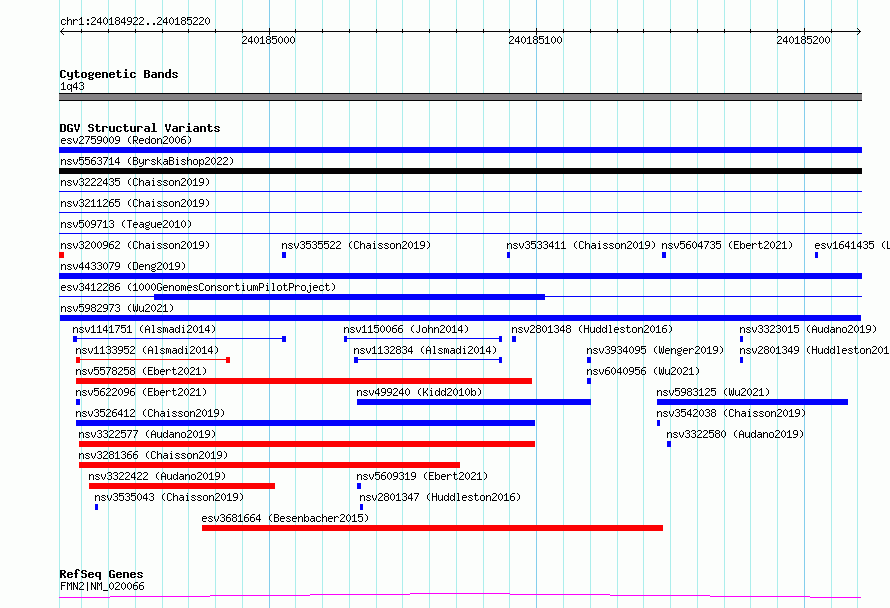Viewport: 890px width, 608px height.
Task: Click the FMN2|NM_020066 gene label
Action: (x=102, y=586)
